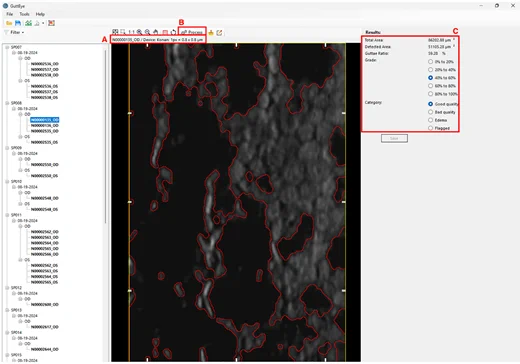Viewport: 520px width, 364px height.
Task: Select N00002608_OD under SP012
Action: coord(45,304)
